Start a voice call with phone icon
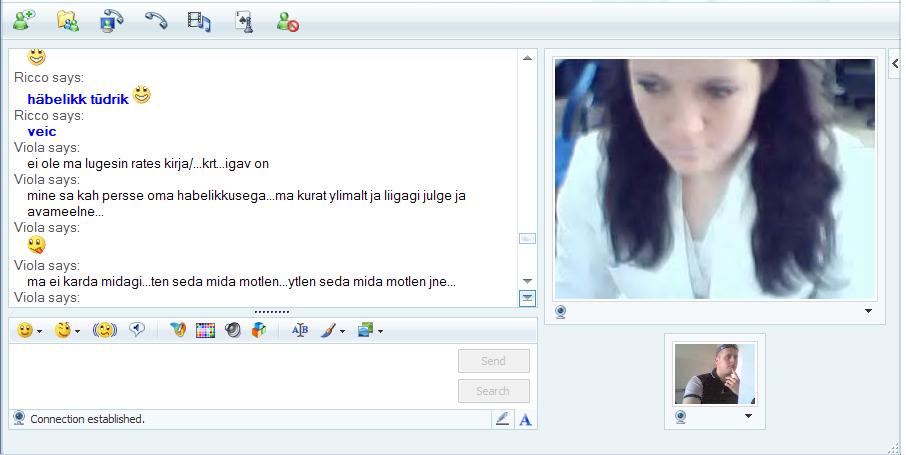This screenshot has height=455, width=906. [155, 21]
